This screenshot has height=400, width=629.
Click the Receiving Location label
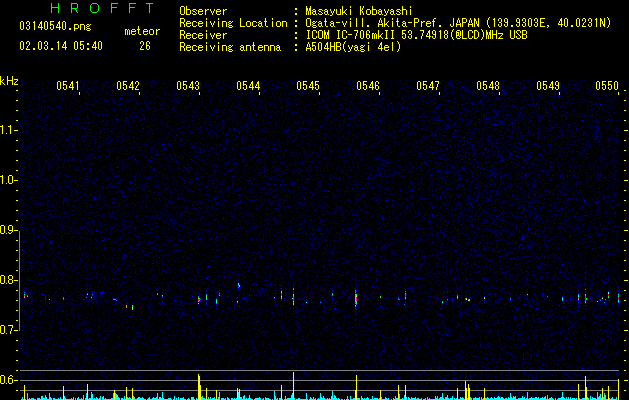233,23
